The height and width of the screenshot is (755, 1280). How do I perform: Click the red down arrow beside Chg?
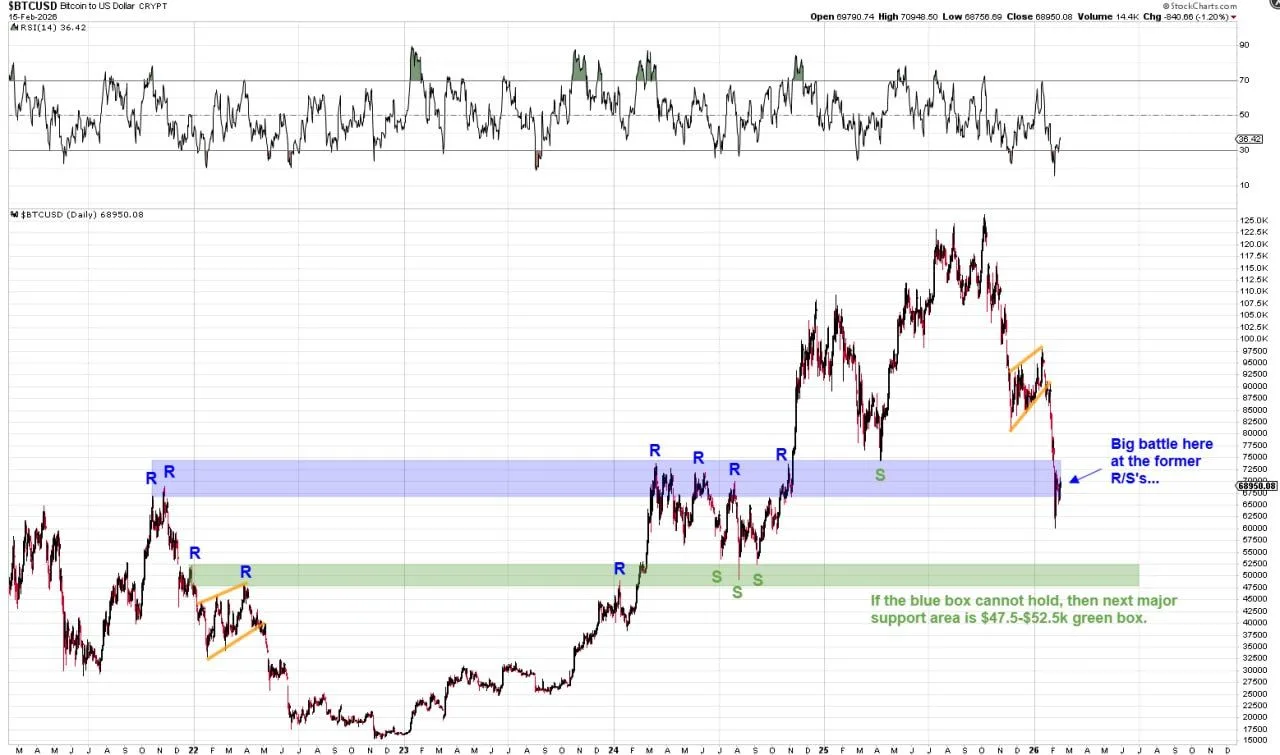[1234, 16]
